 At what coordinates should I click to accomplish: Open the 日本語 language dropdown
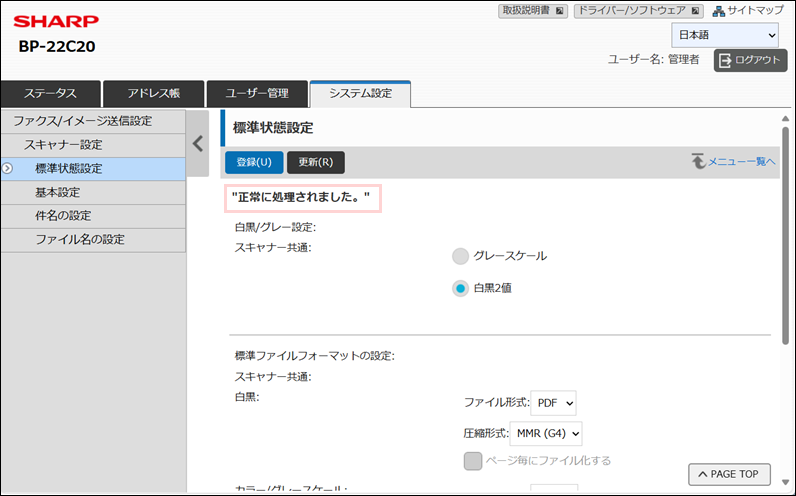click(x=725, y=35)
